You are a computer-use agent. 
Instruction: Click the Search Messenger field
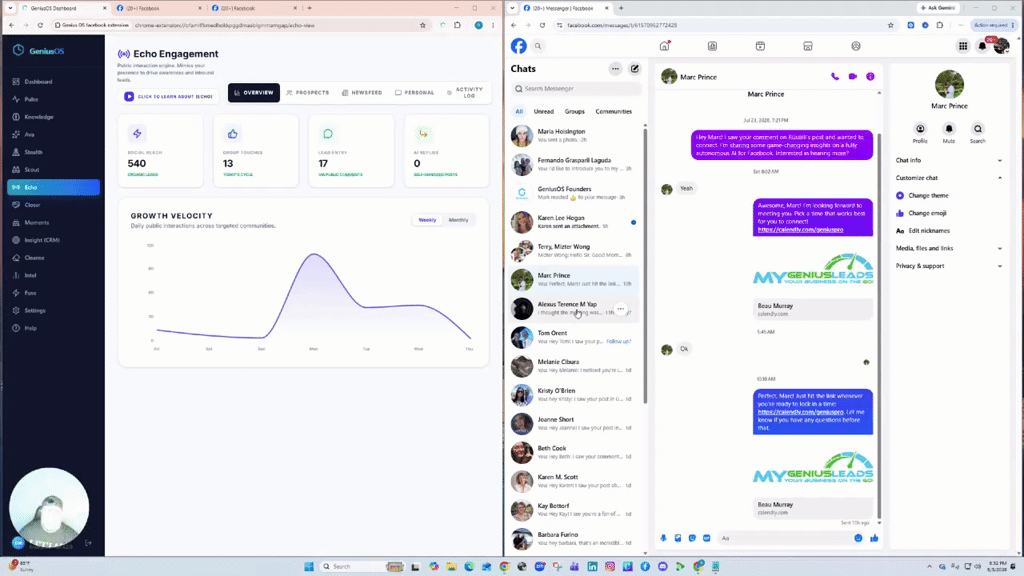(x=577, y=88)
